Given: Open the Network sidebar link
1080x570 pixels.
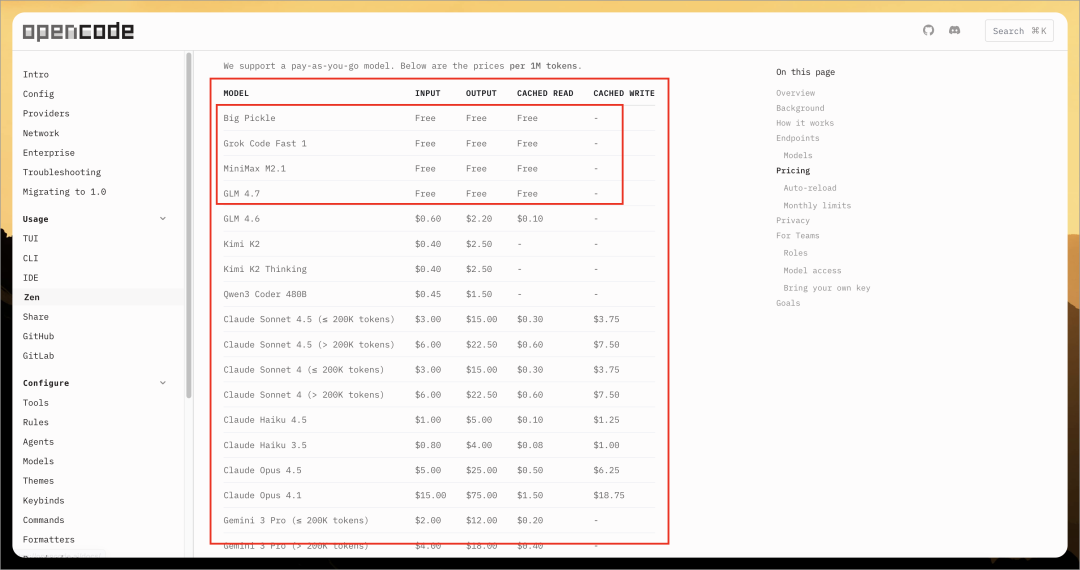Looking at the screenshot, I should coord(41,133).
